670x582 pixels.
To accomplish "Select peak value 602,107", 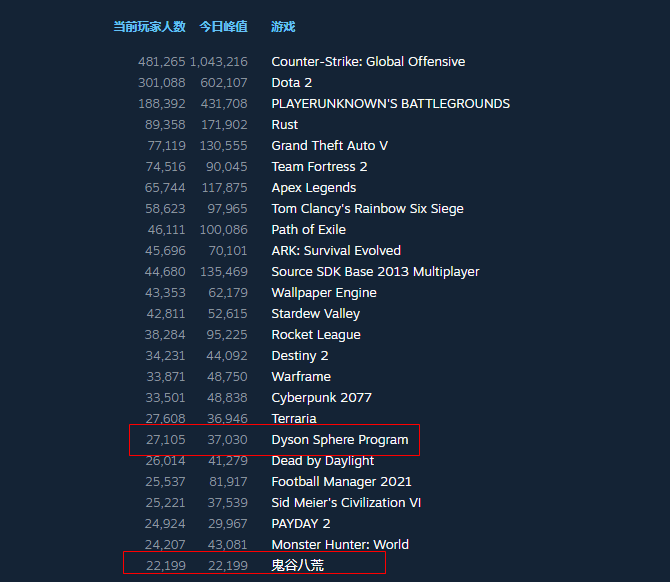I will (223, 82).
